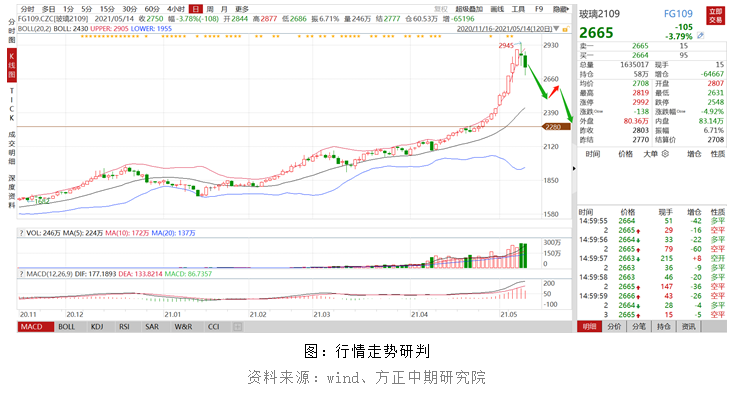Click the orange 2280 price line marker
The height and width of the screenshot is (397, 737).
coord(554,127)
